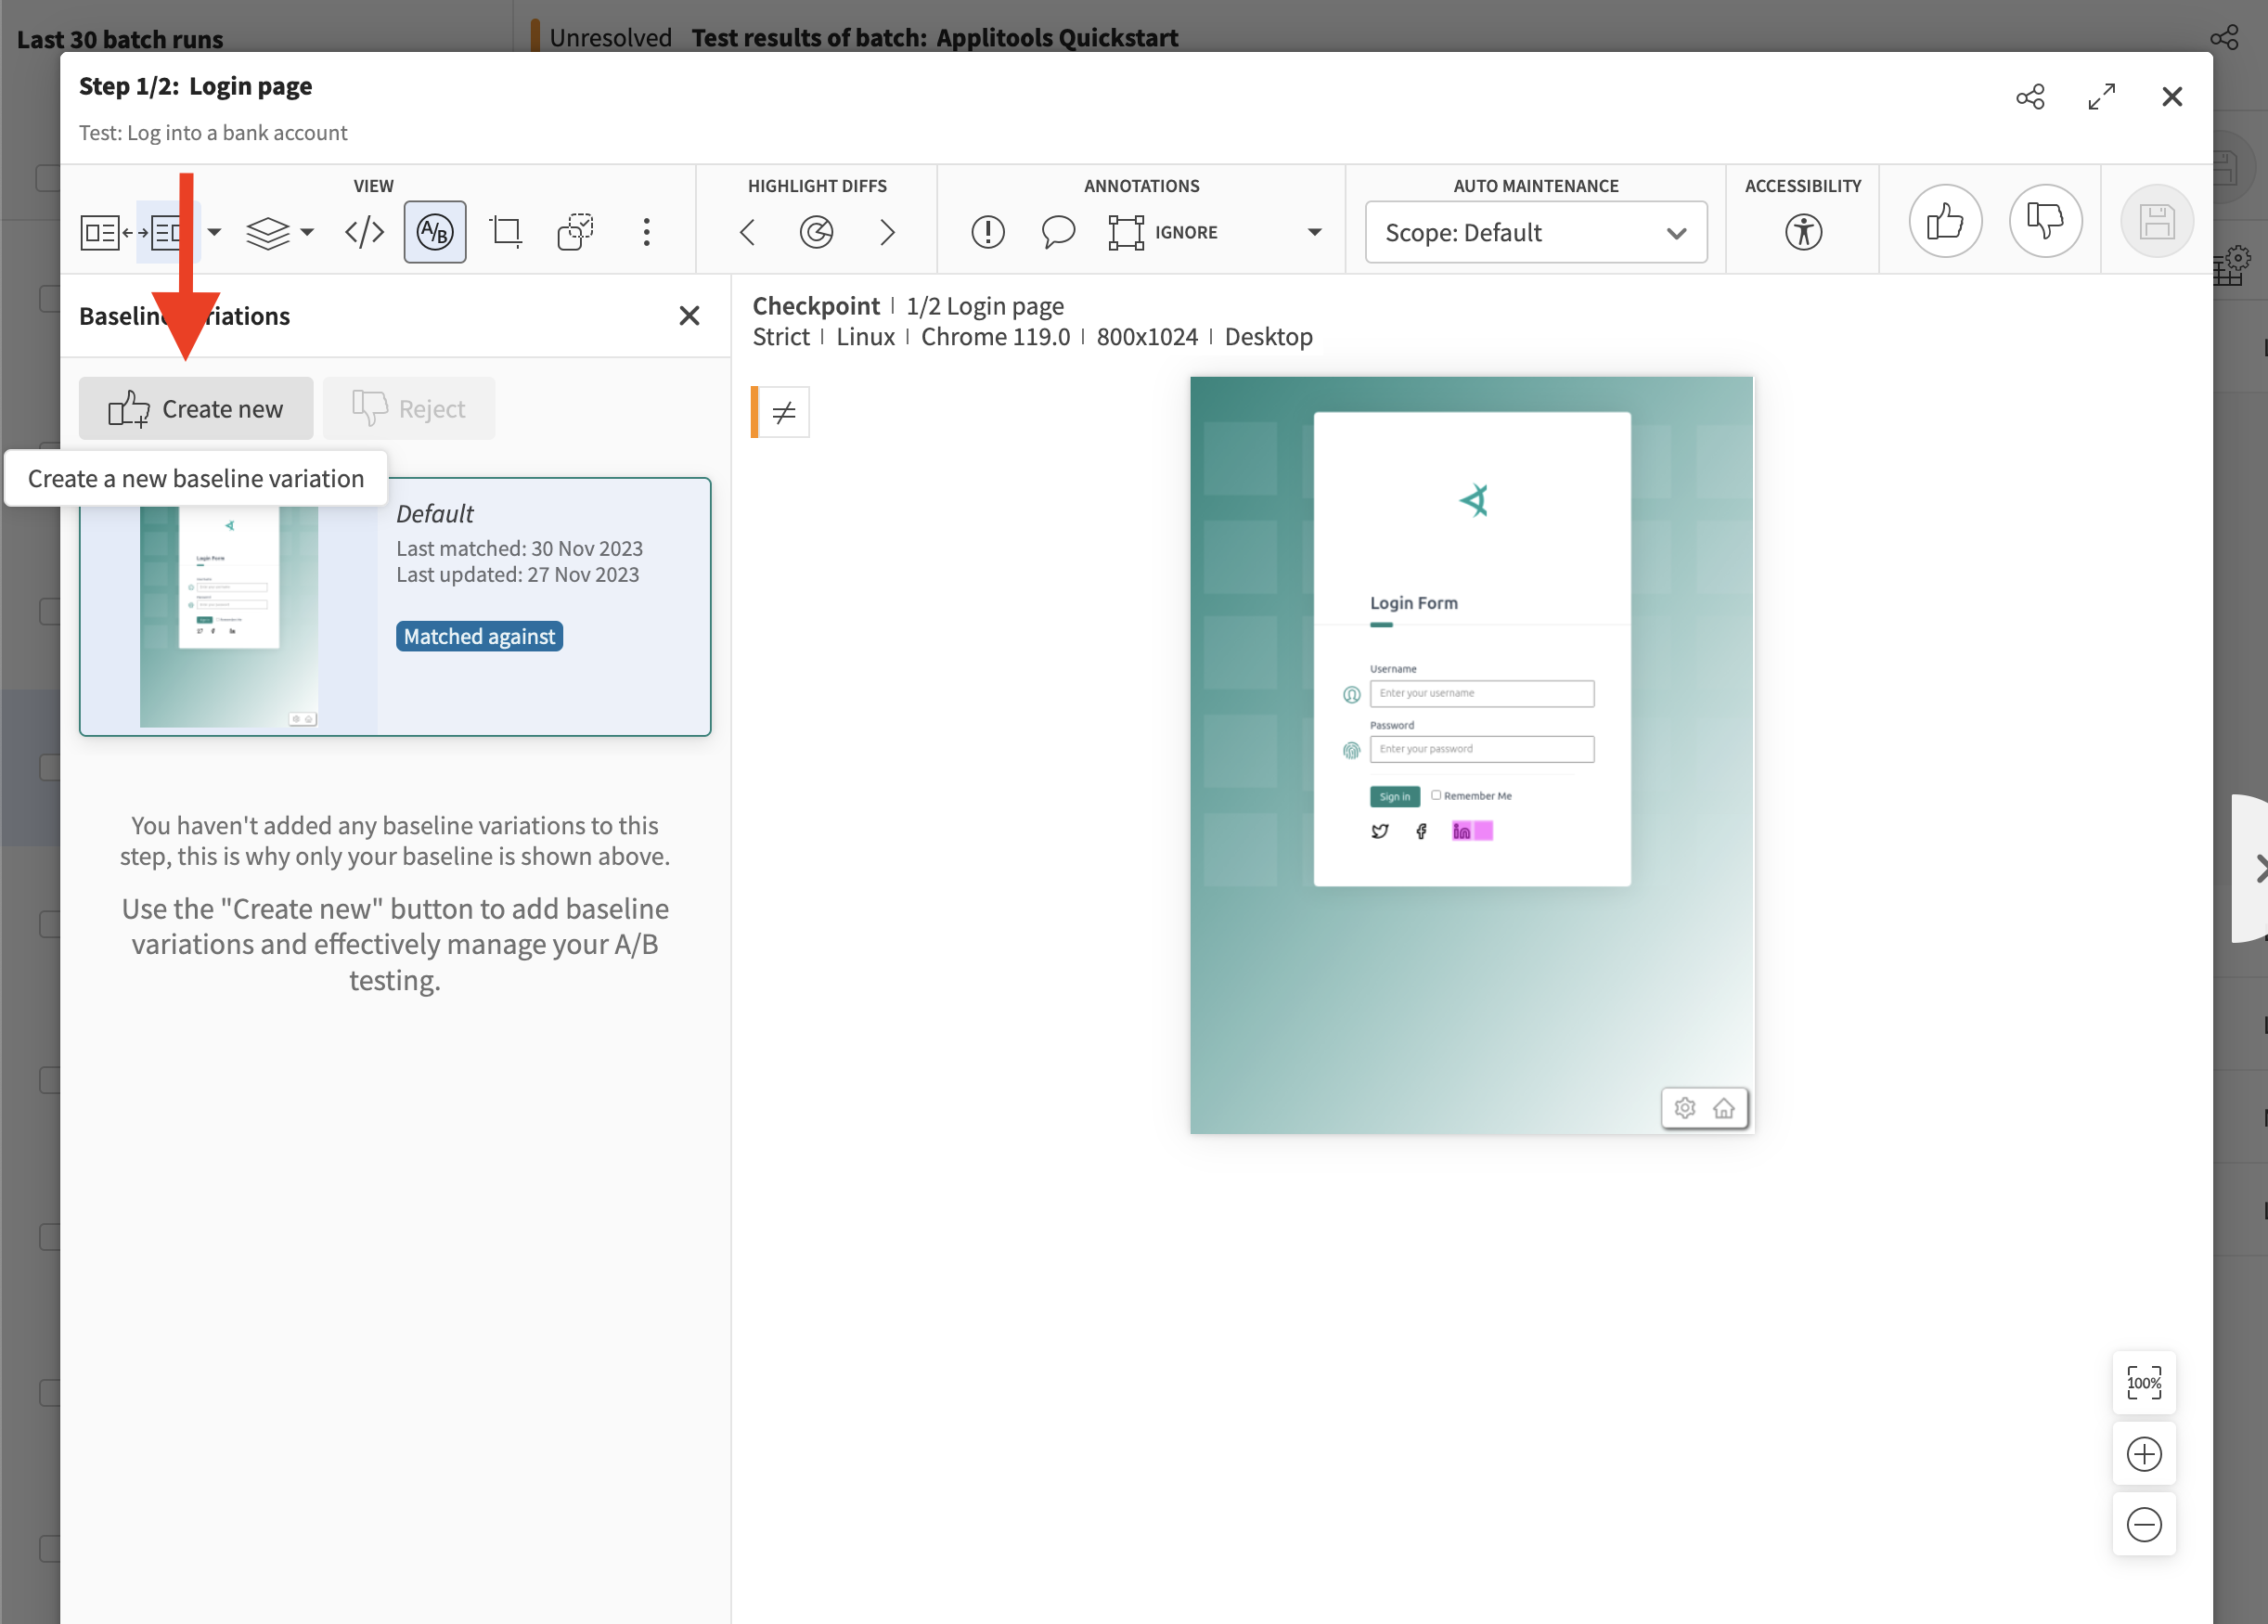
Task: Click the not-equal difference marker icon
Action: point(783,409)
